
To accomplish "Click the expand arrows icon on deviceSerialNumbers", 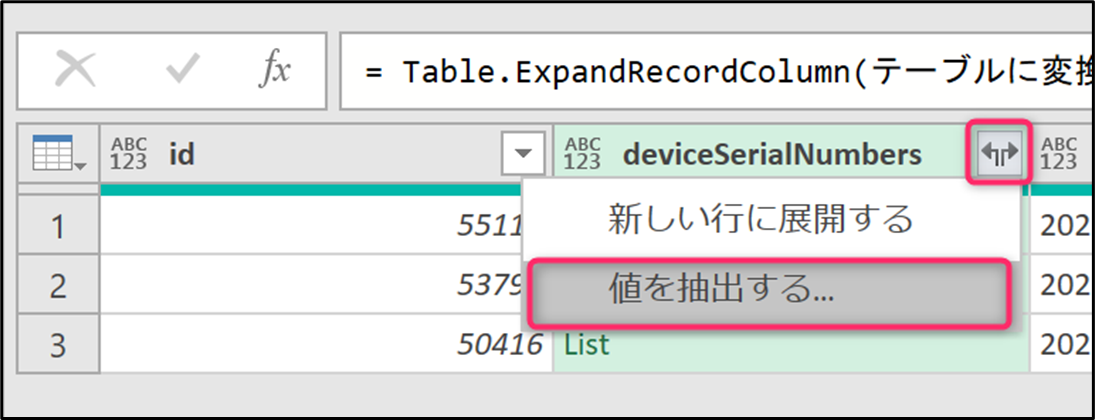I will (x=998, y=154).
